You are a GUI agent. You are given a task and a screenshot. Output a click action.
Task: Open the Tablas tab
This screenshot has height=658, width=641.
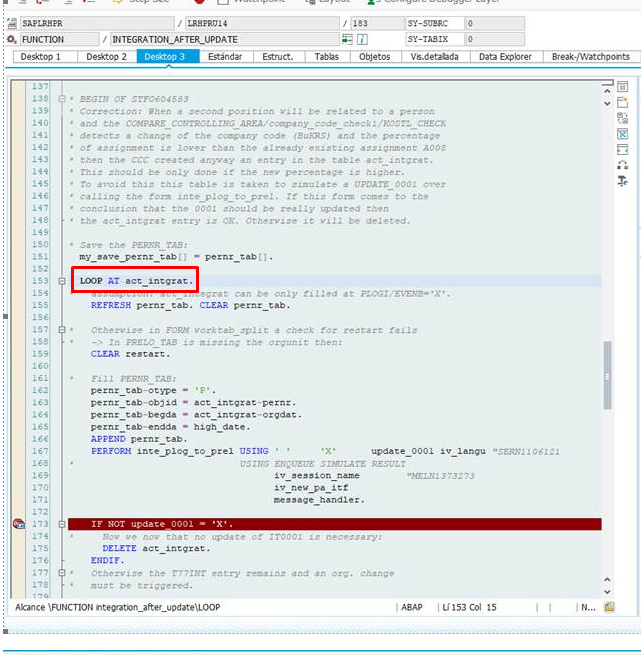coord(328,57)
